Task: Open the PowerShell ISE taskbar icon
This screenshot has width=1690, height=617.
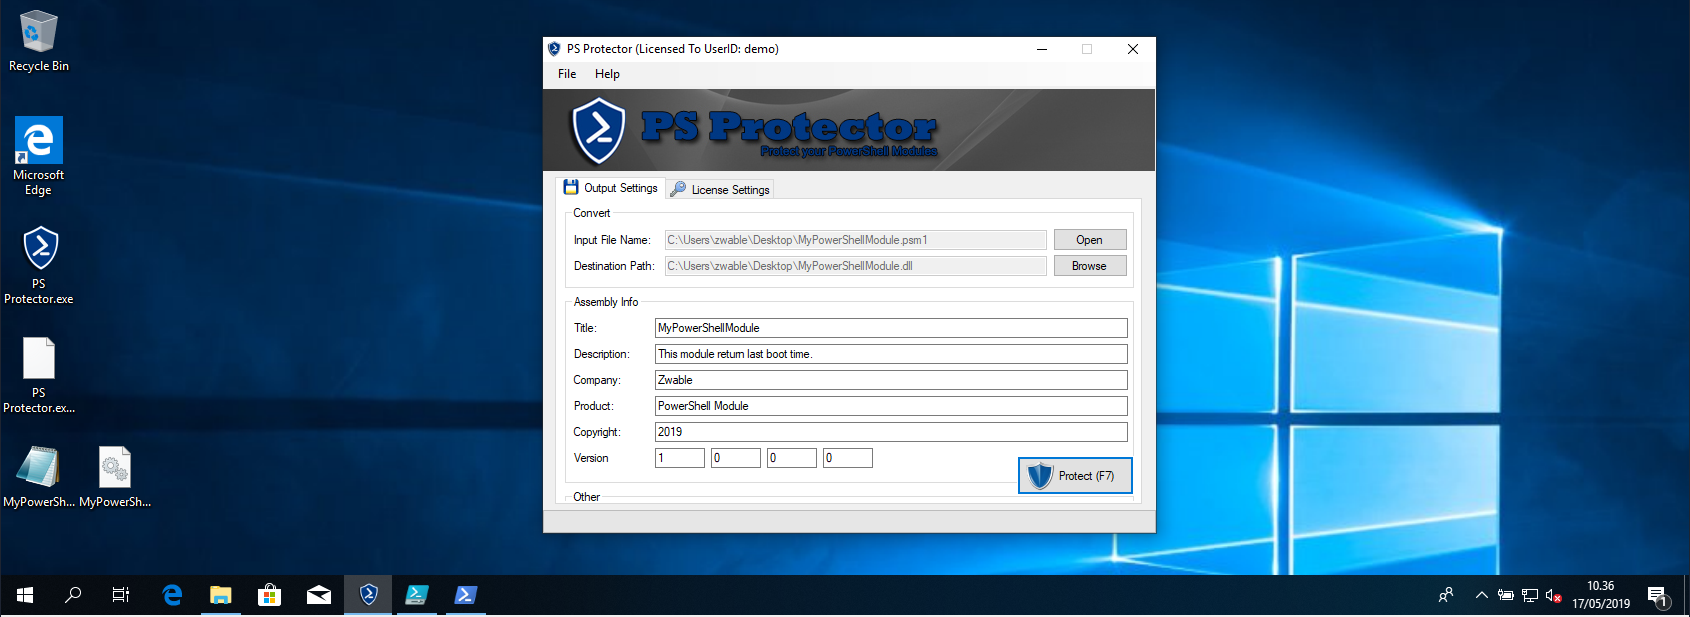Action: point(416,595)
